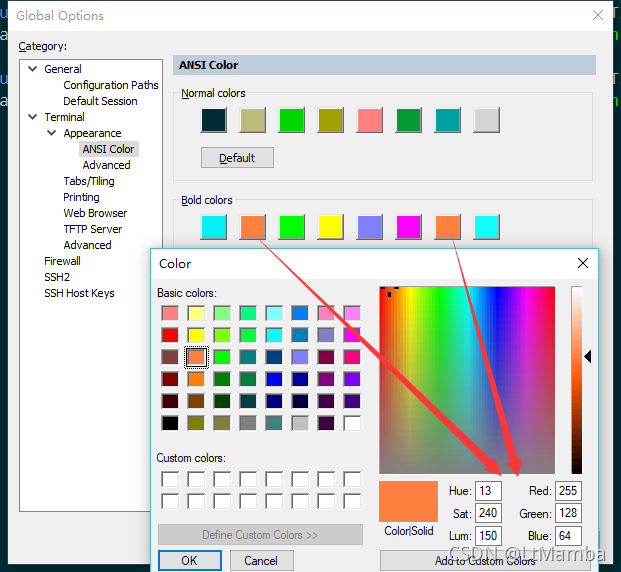Open Firewall category
This screenshot has width=621, height=572.
point(62,261)
